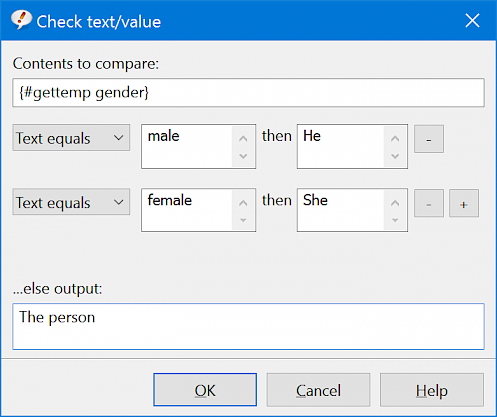Click the She output text box
The width and height of the screenshot is (497, 417).
tap(352, 210)
